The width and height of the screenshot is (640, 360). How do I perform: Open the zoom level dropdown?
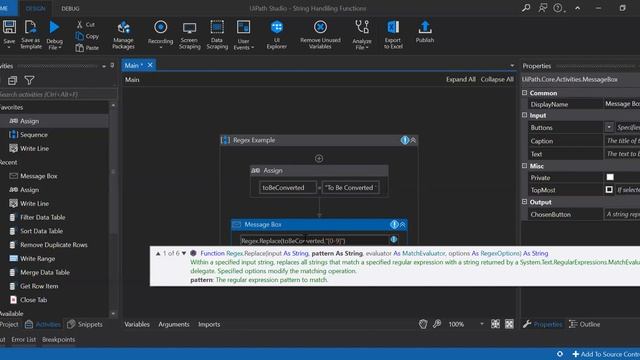click(482, 324)
